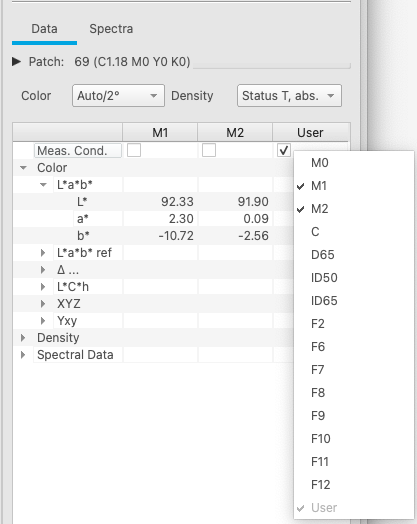Switch to the Spectra tab
417x524 pixels.
(x=111, y=29)
